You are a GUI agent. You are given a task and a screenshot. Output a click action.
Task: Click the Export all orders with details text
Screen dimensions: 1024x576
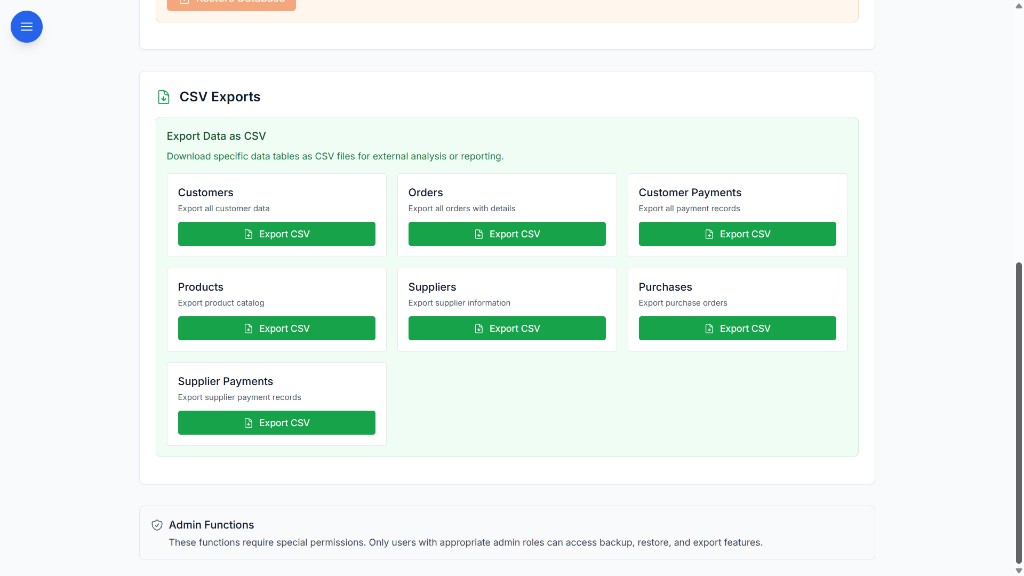tap(462, 208)
